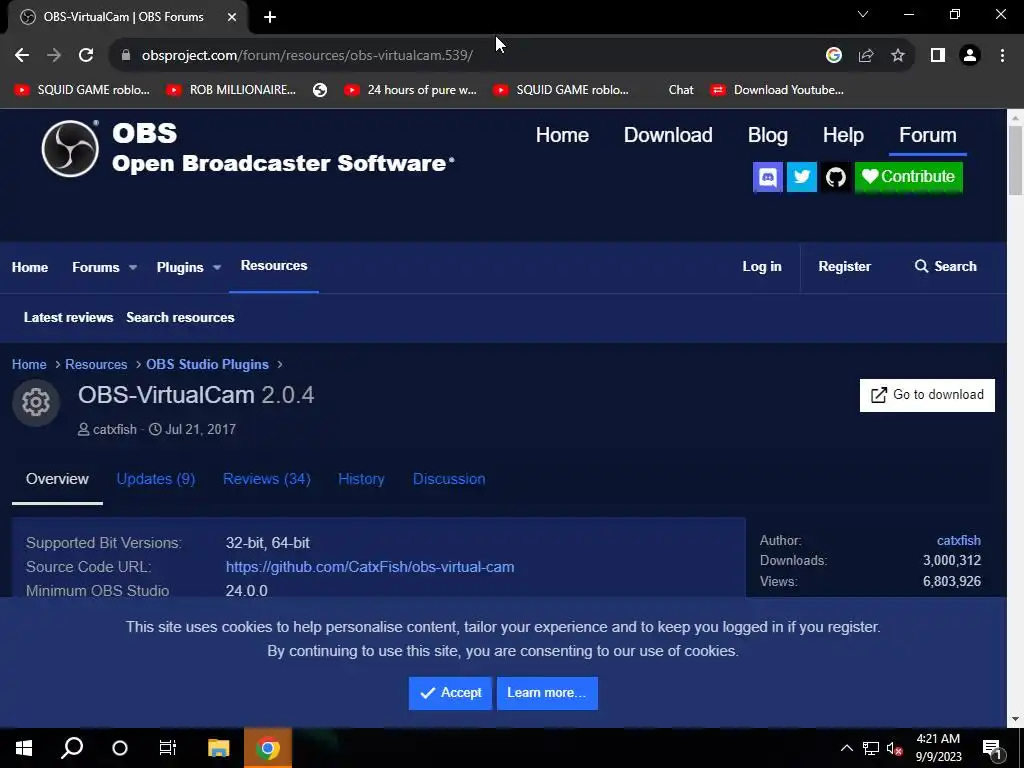The height and width of the screenshot is (768, 1024).
Task: Click catxfish in the Author sidebar
Action: pyautogui.click(x=959, y=541)
